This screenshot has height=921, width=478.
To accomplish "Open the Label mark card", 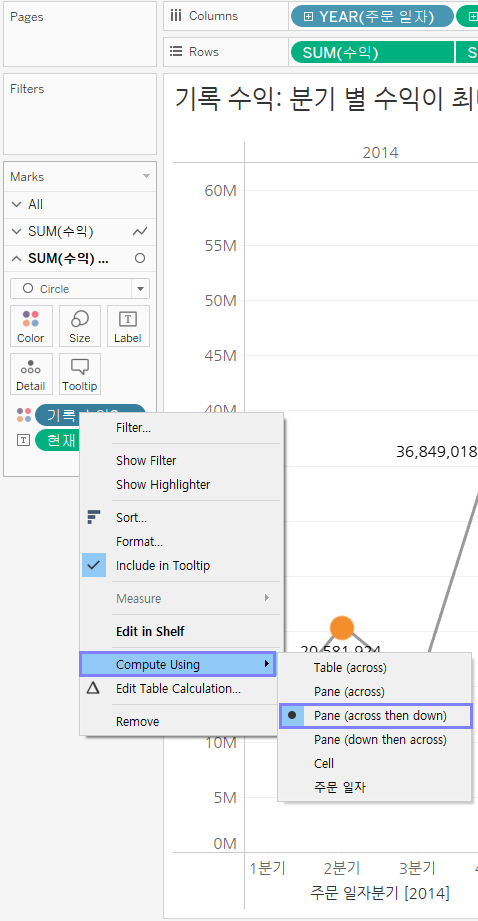I will coord(128,327).
